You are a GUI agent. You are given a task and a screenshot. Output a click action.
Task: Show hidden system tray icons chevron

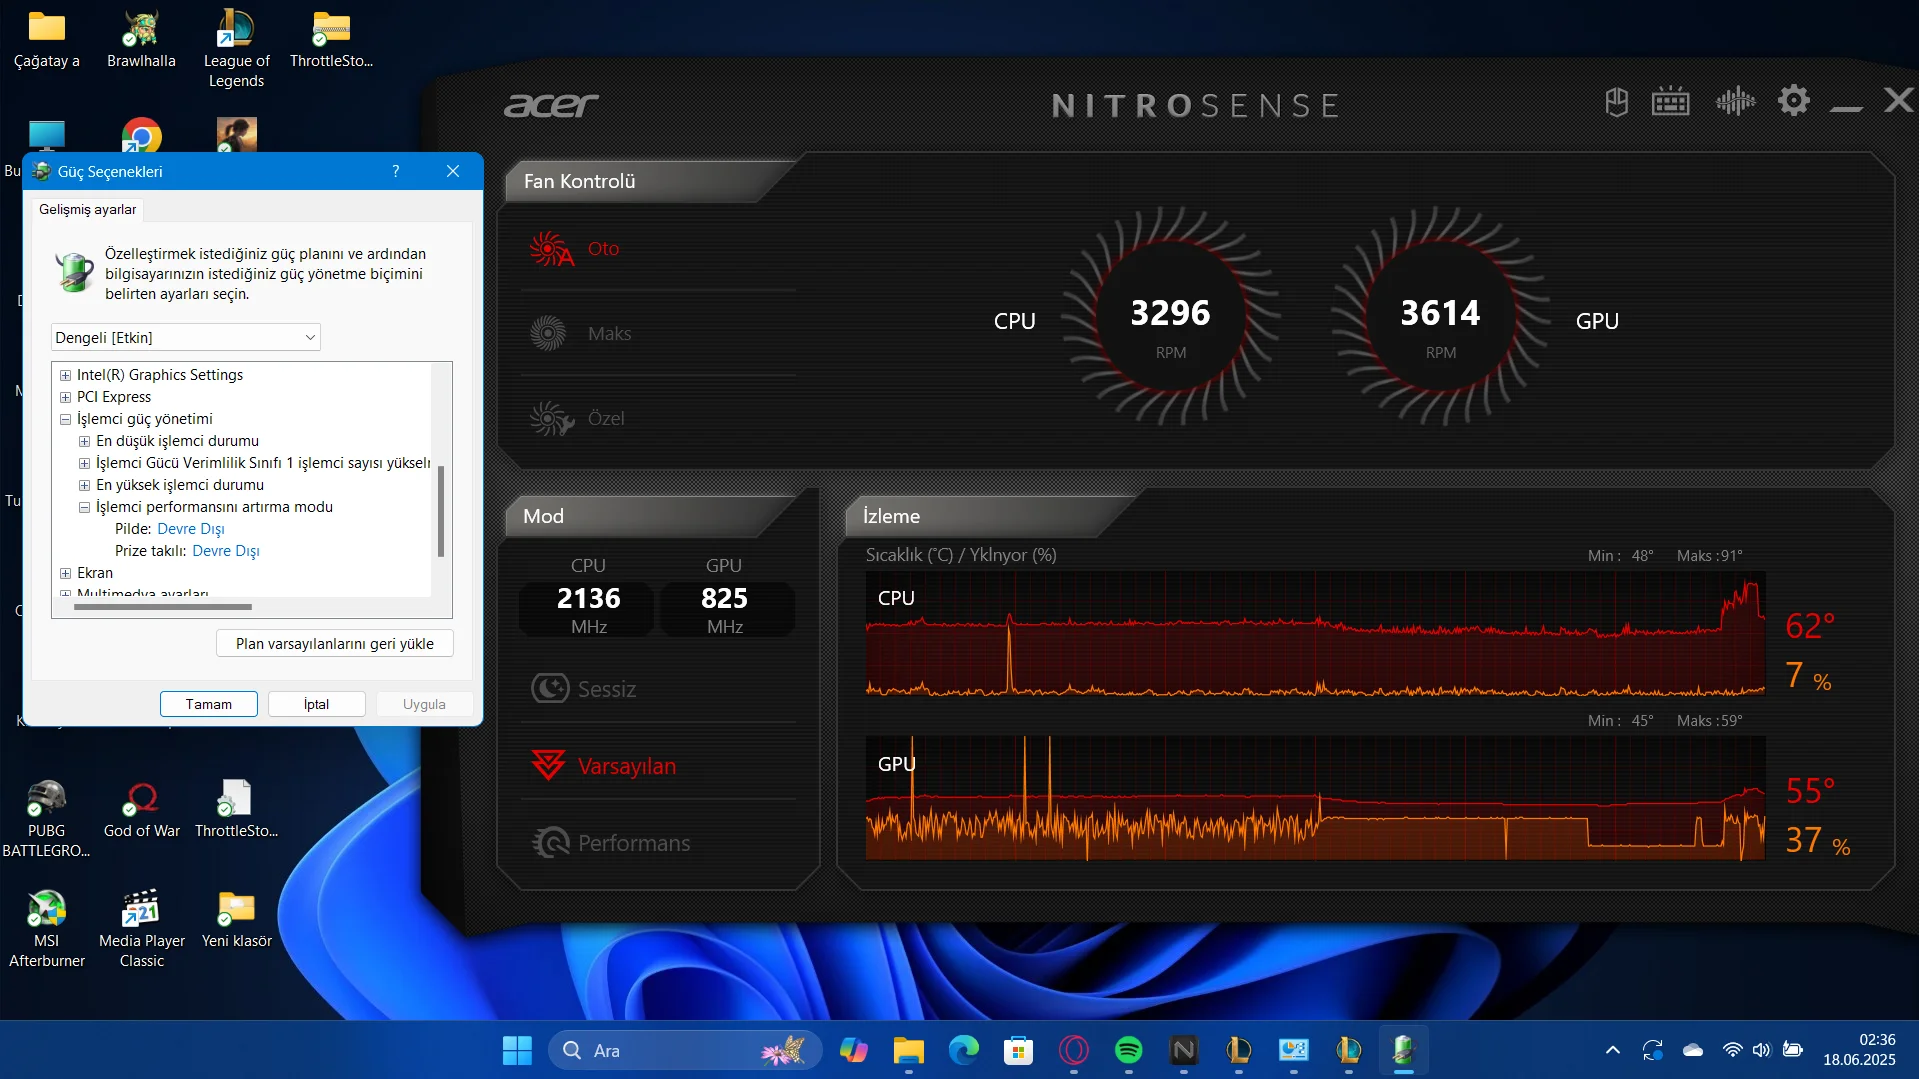[1612, 1050]
